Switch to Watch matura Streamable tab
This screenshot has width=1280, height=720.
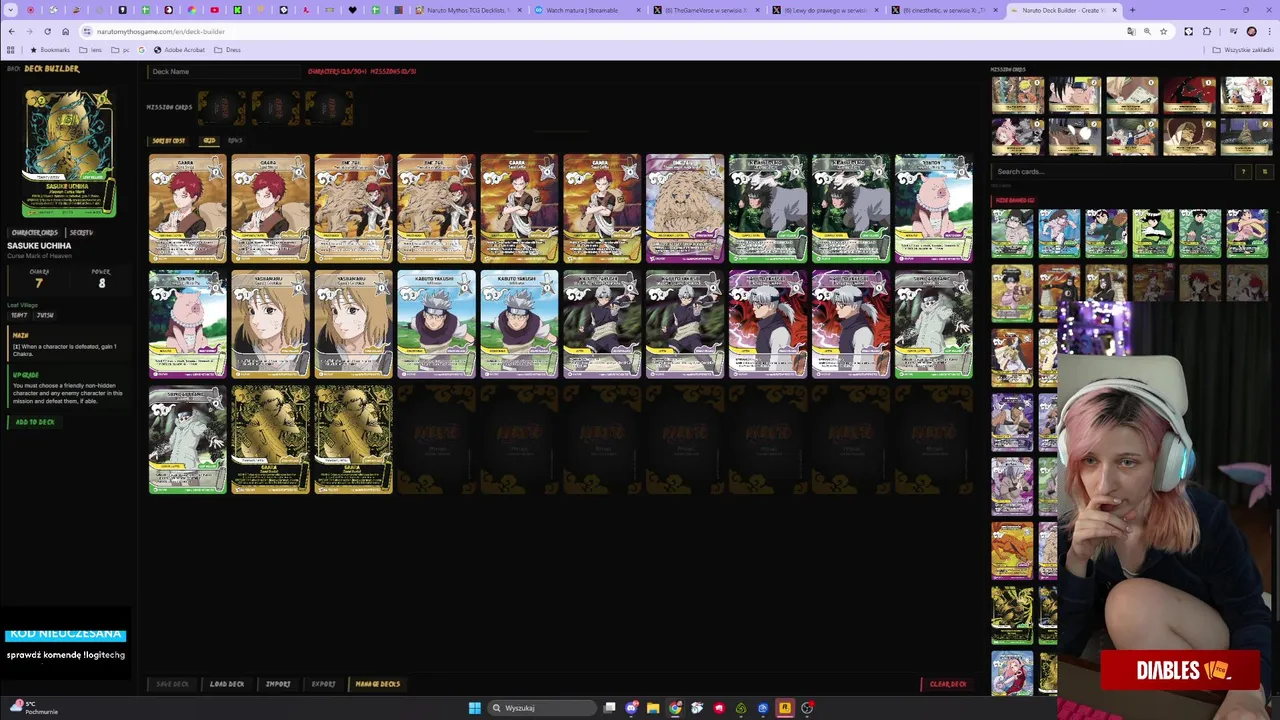[588, 10]
